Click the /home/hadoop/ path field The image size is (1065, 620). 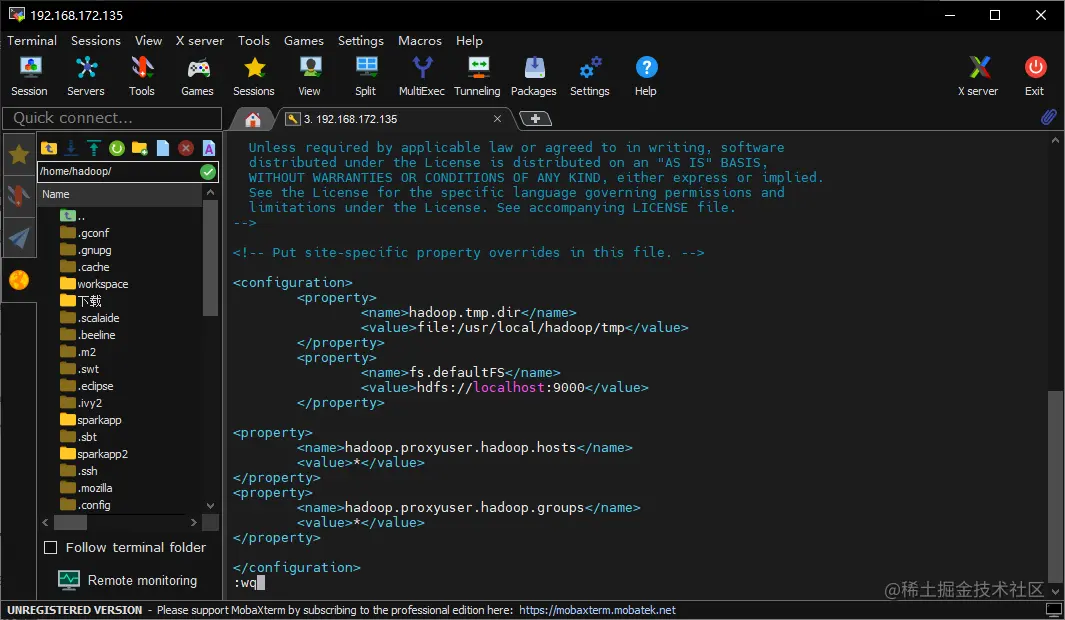(118, 172)
